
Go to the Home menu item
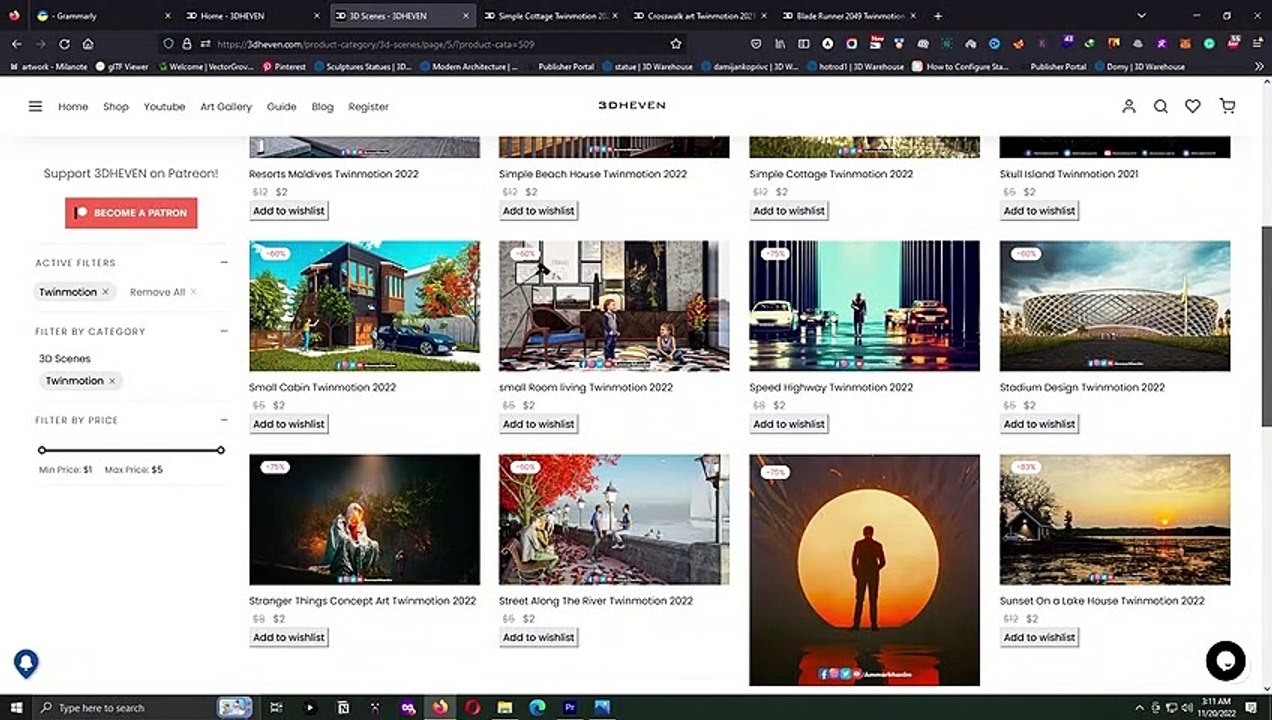pyautogui.click(x=73, y=106)
